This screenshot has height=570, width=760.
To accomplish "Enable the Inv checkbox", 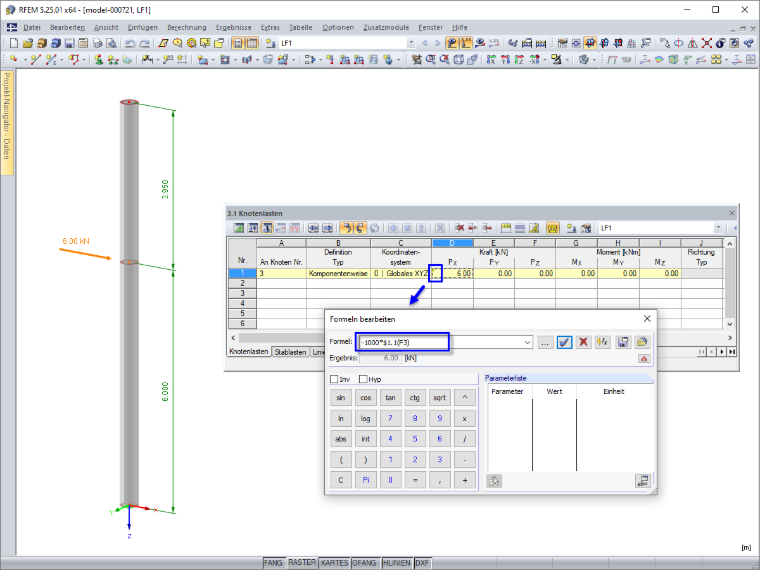I will click(x=334, y=379).
